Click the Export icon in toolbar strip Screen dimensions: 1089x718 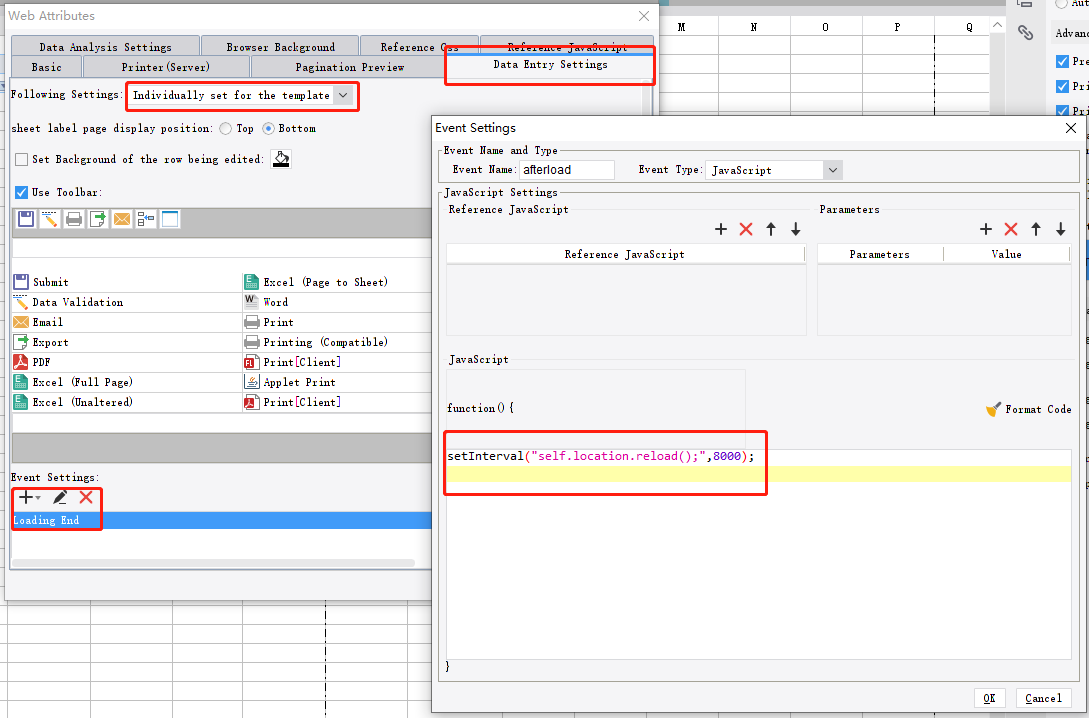pos(98,219)
